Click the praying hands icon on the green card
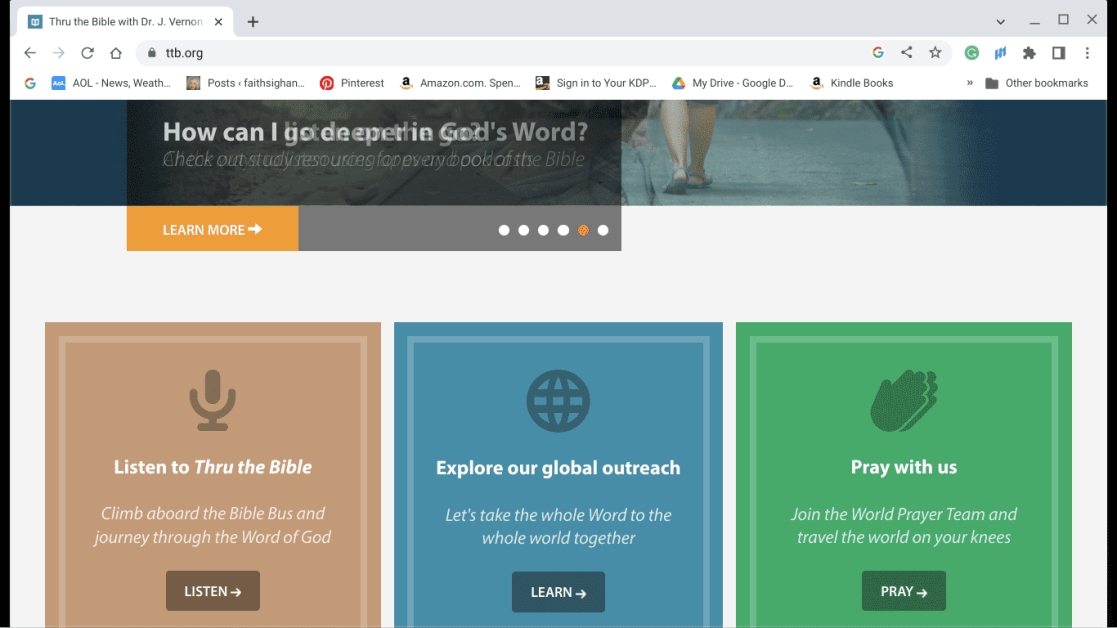Image resolution: width=1117 pixels, height=628 pixels. tap(903, 399)
